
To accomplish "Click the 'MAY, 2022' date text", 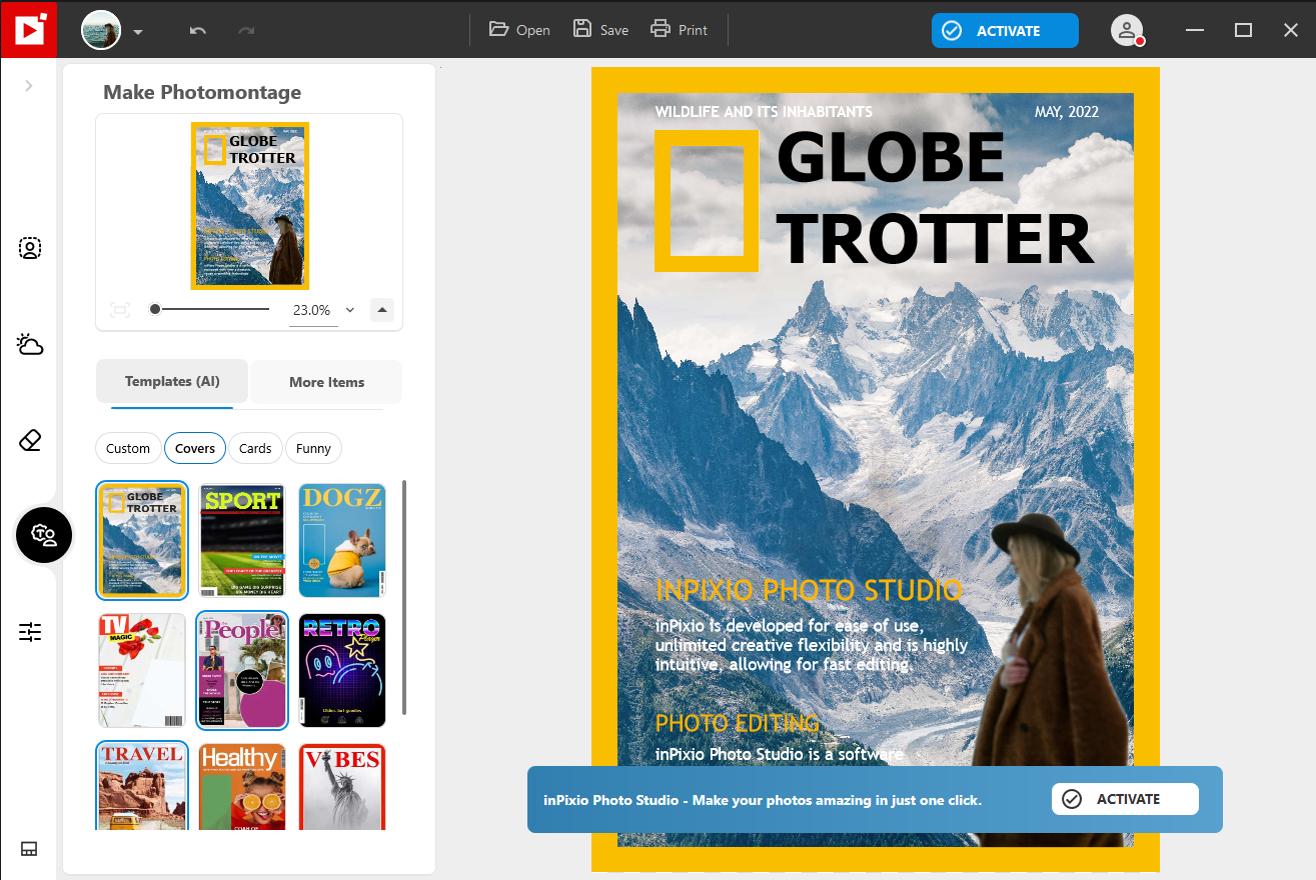I will [x=1067, y=112].
